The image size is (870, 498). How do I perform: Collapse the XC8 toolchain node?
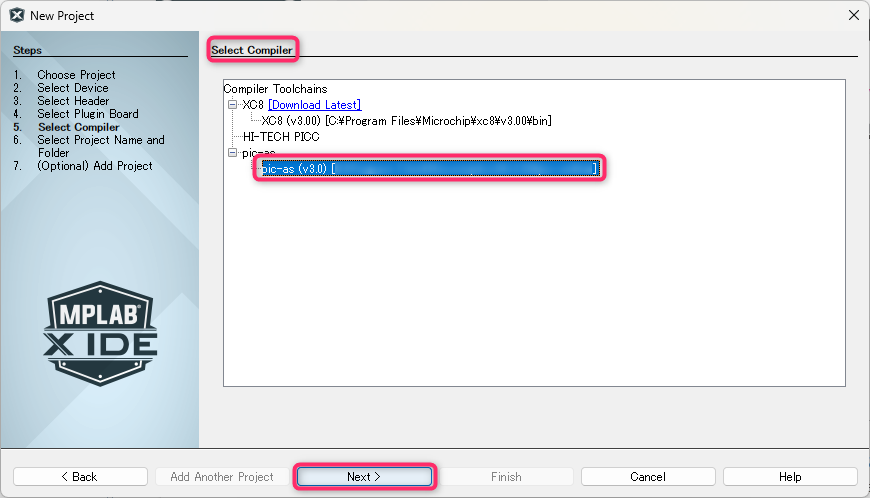(x=232, y=104)
